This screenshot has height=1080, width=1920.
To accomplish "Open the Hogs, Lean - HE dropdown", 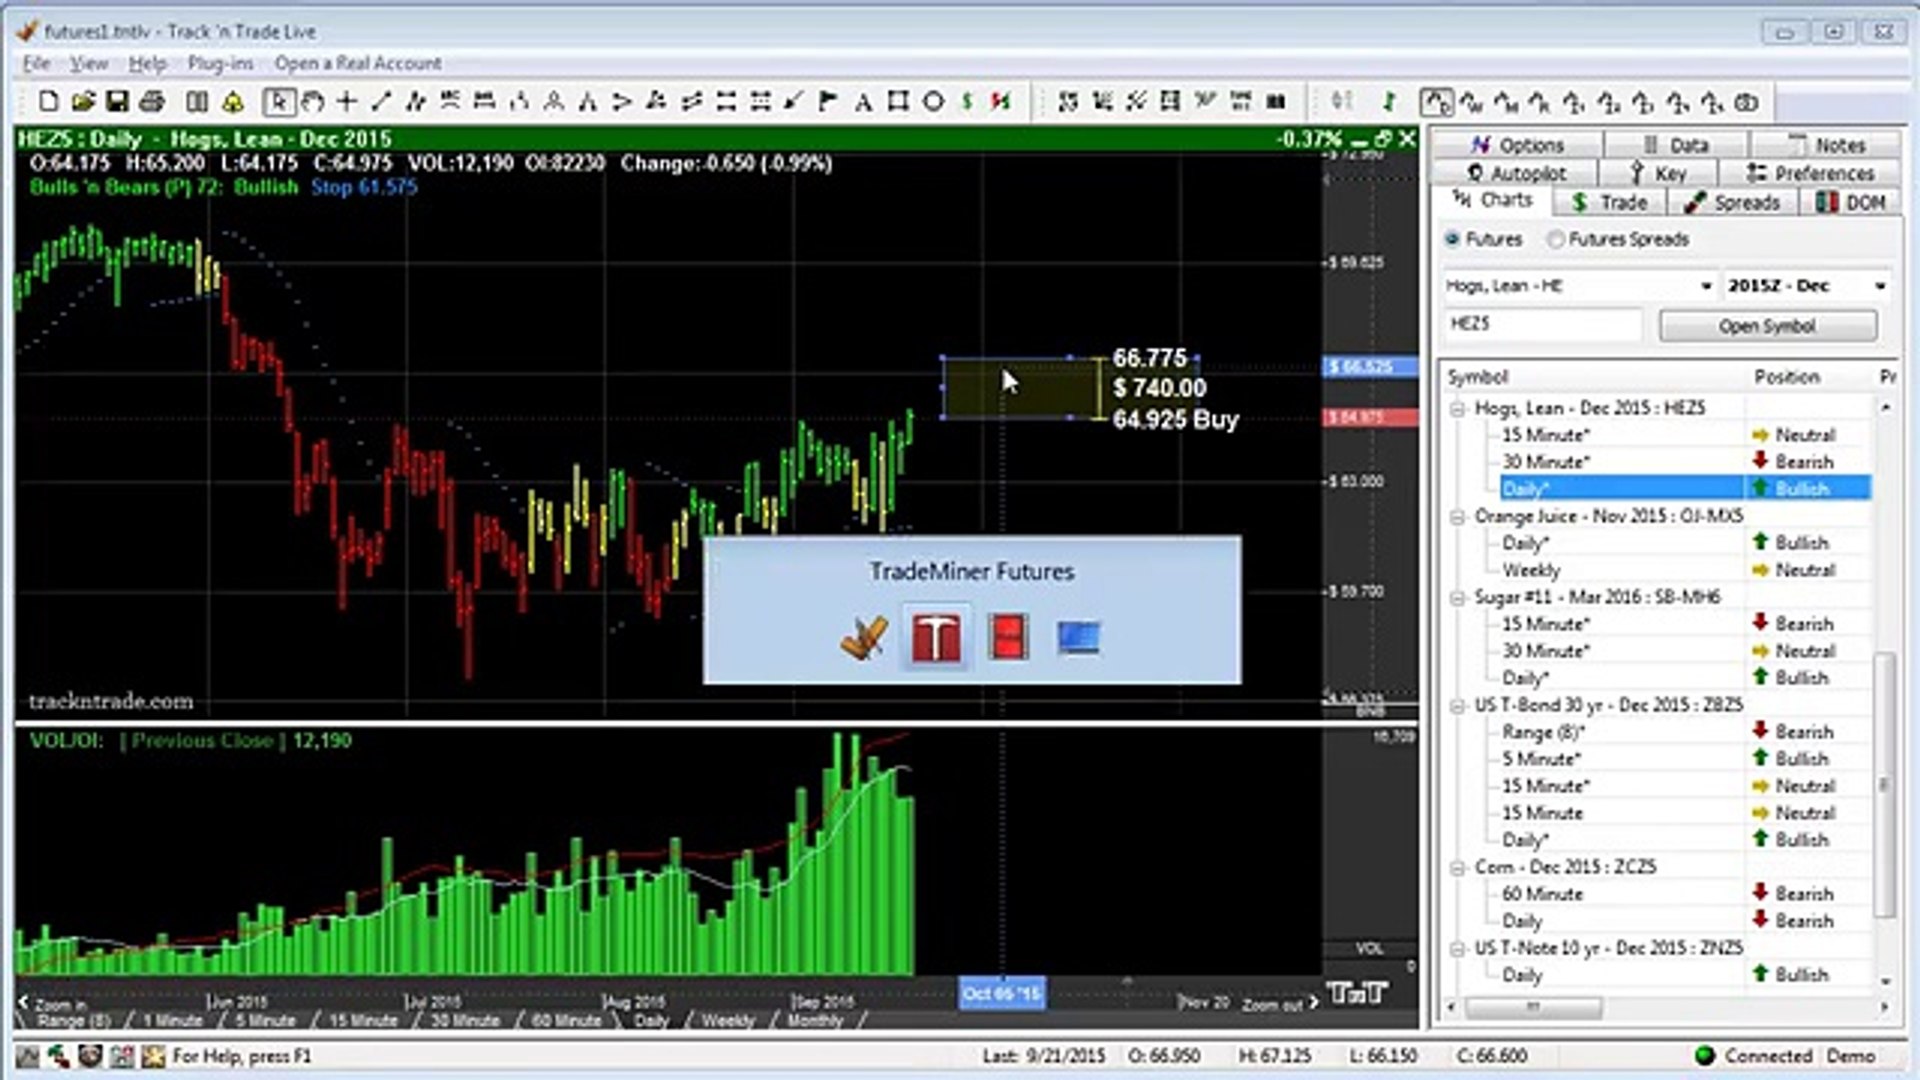I will pos(1705,285).
